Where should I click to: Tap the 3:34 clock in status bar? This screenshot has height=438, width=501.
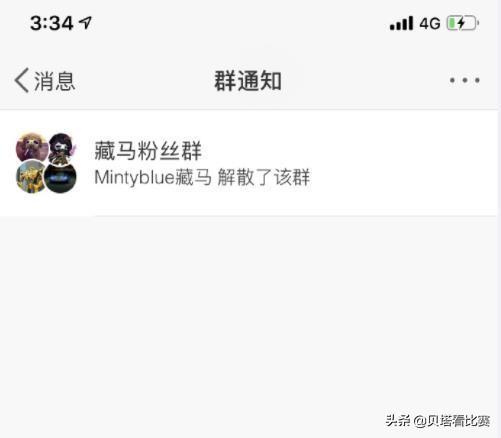point(52,23)
